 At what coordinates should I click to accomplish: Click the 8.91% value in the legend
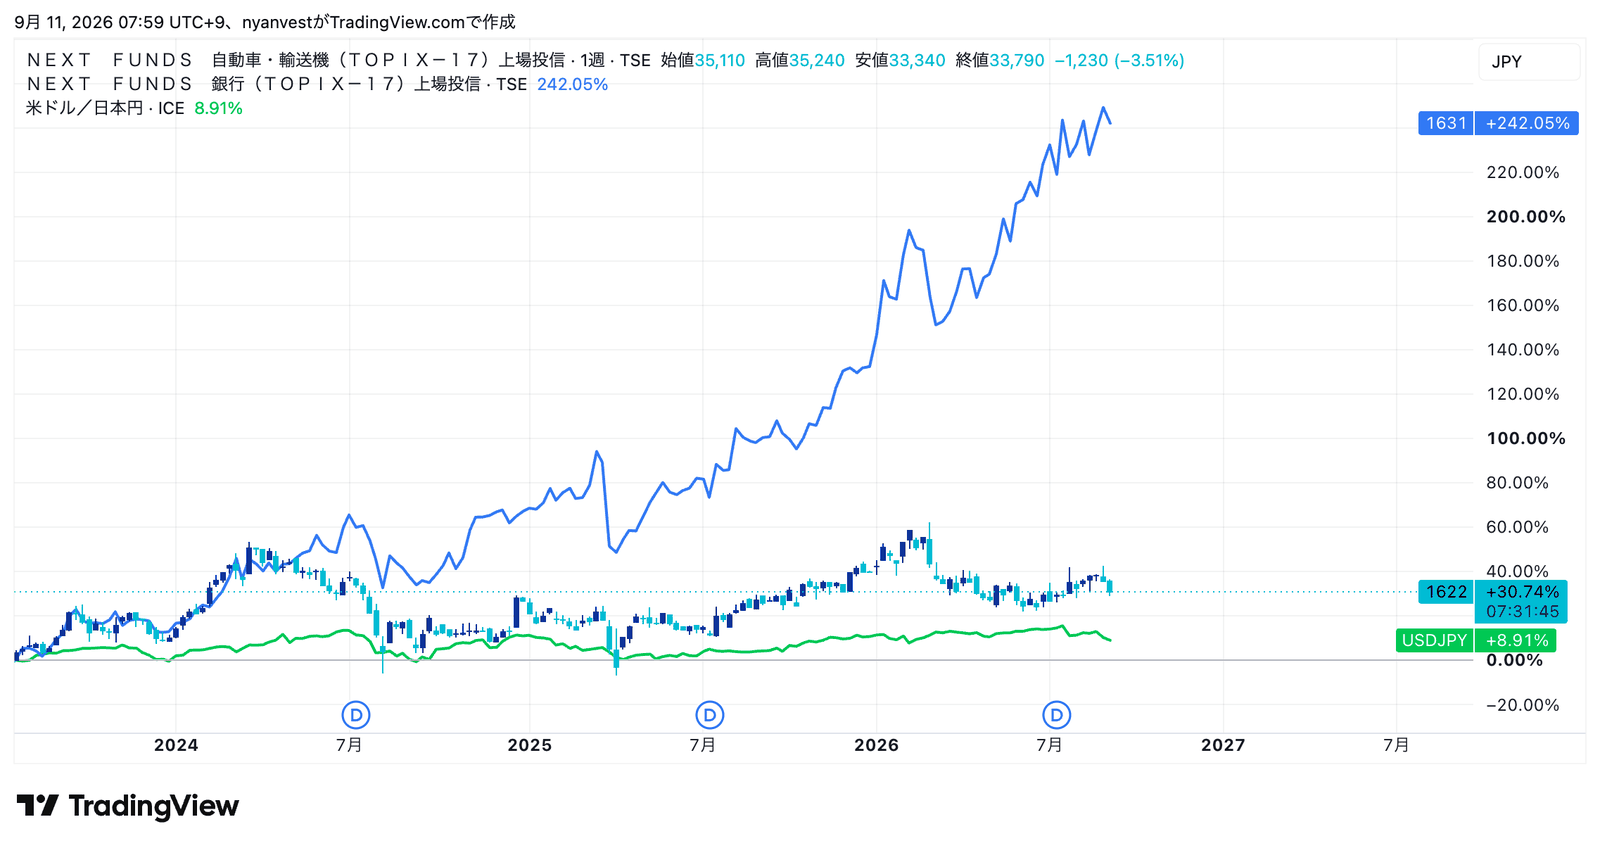tap(219, 108)
